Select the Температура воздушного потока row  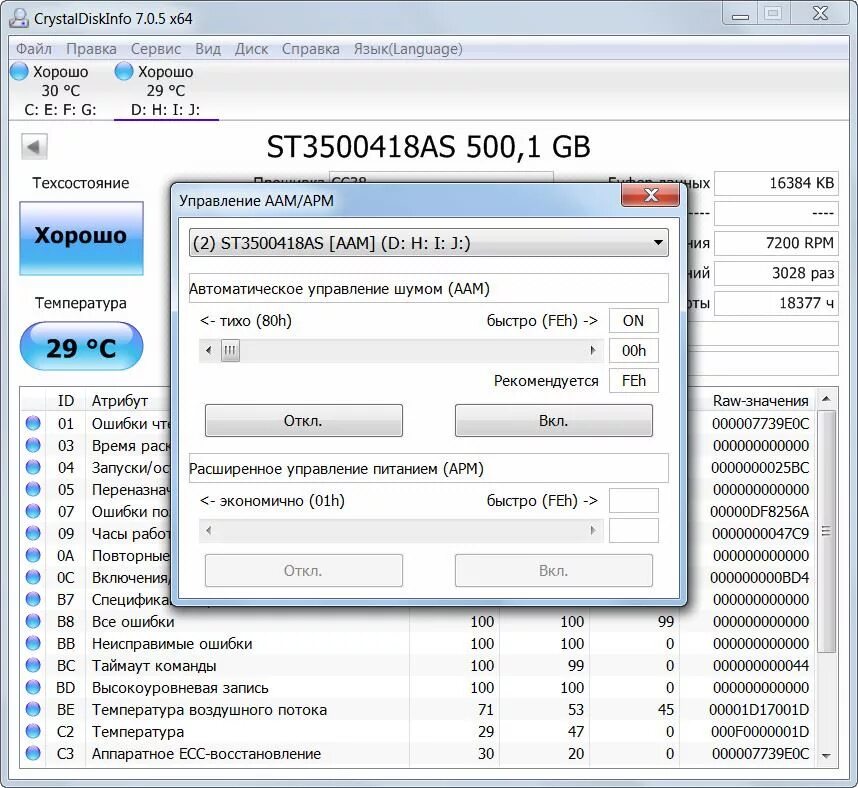(419, 709)
